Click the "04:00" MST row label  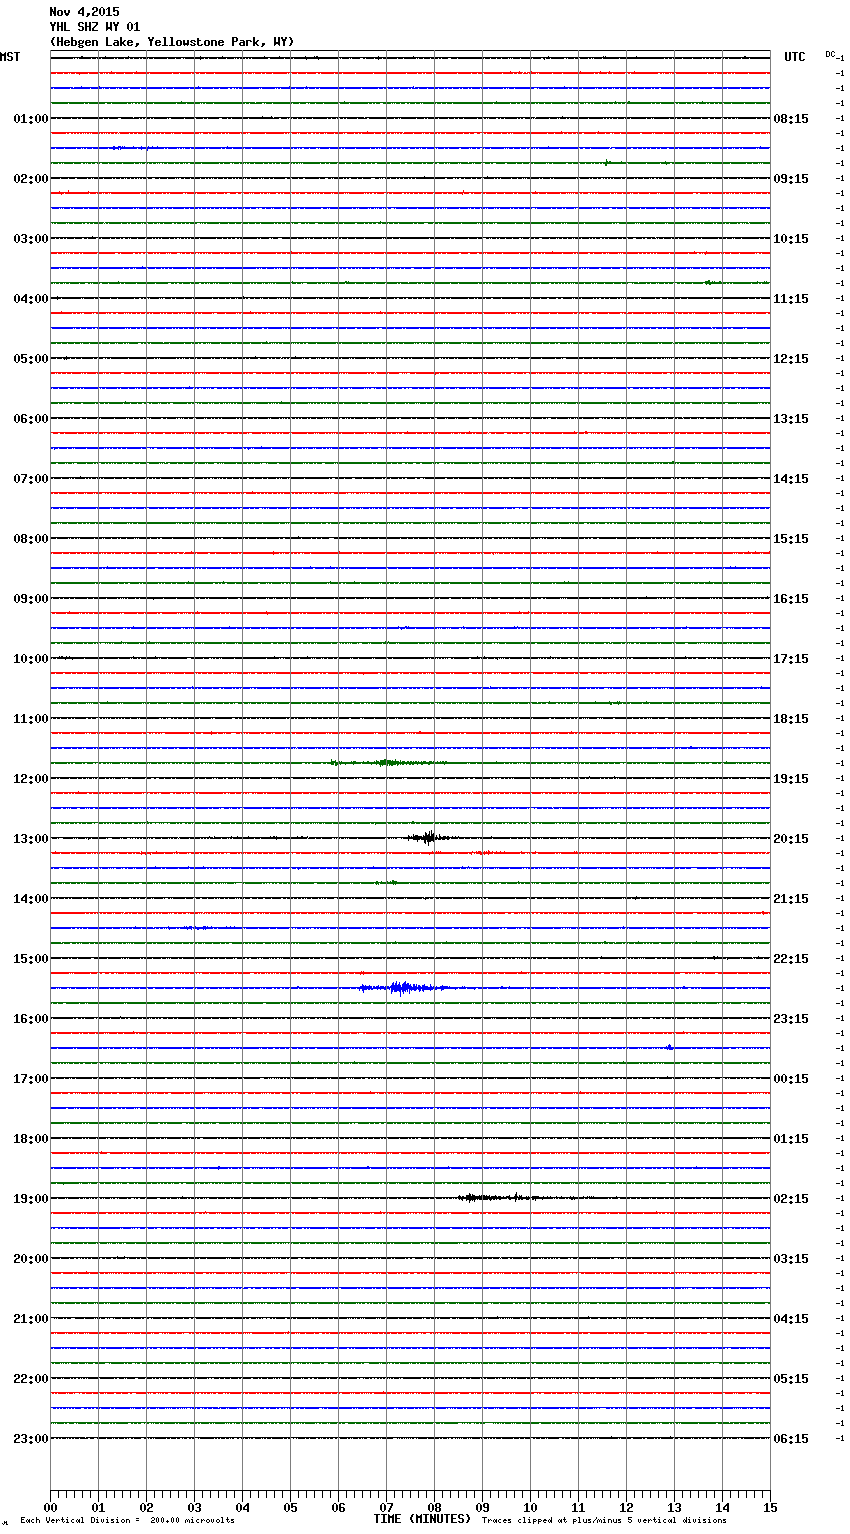click(31, 299)
